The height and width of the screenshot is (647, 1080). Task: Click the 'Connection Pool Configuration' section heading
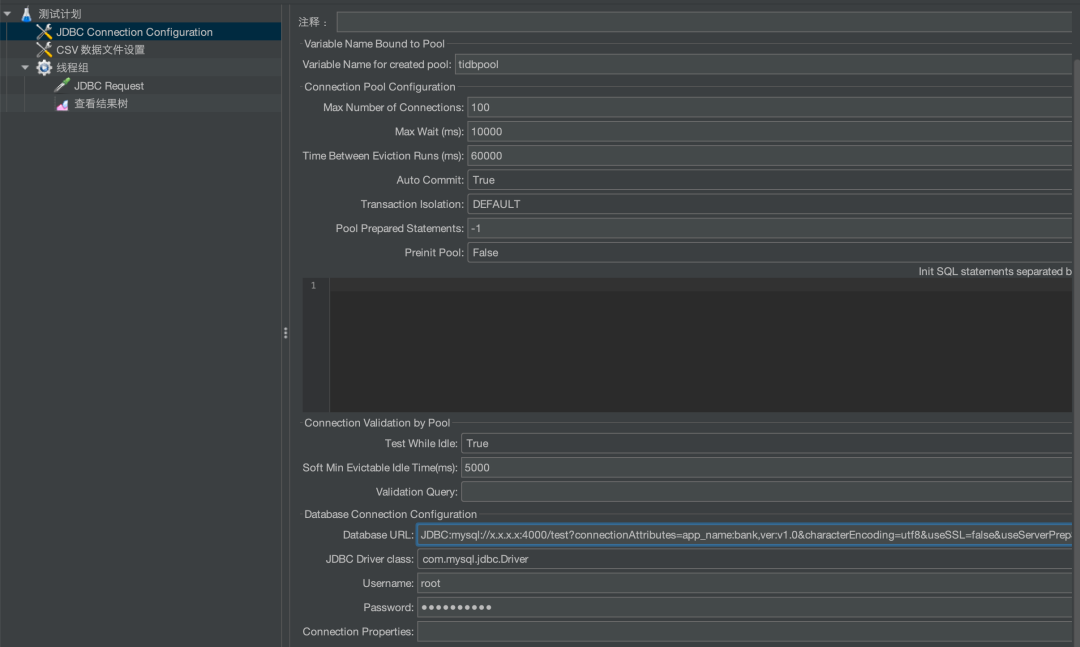click(380, 87)
